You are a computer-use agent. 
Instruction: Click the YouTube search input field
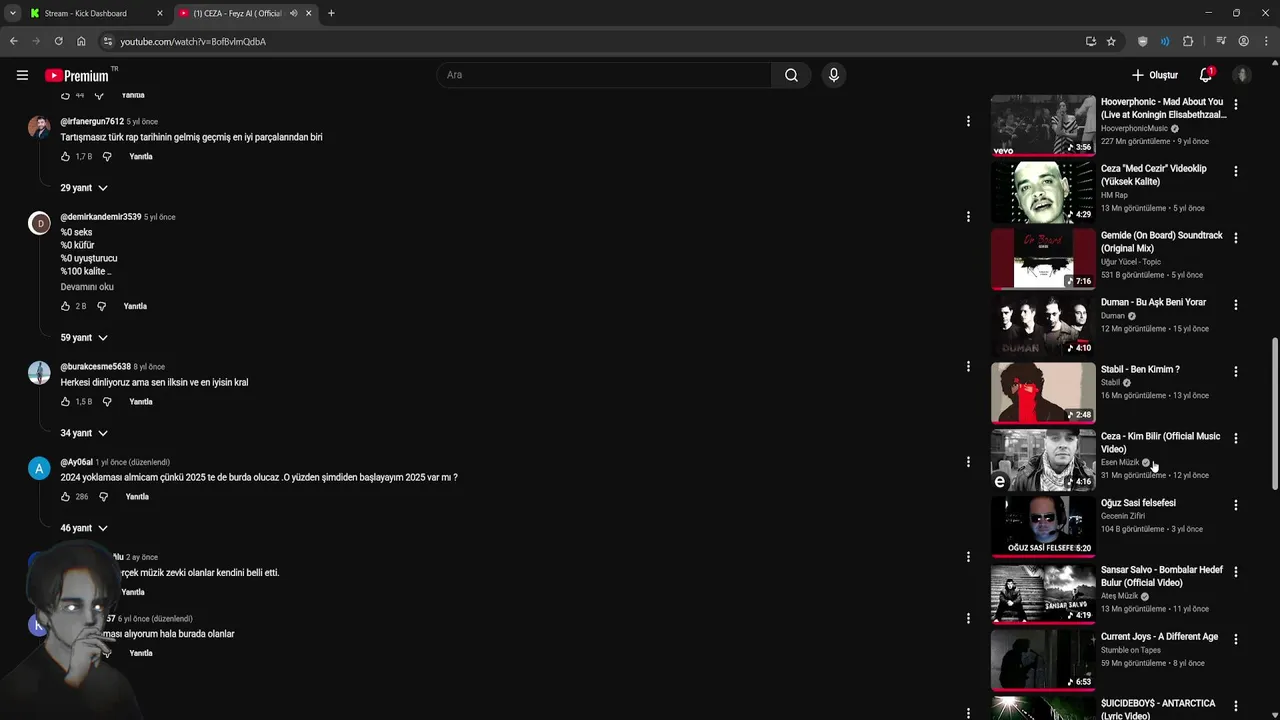604,75
